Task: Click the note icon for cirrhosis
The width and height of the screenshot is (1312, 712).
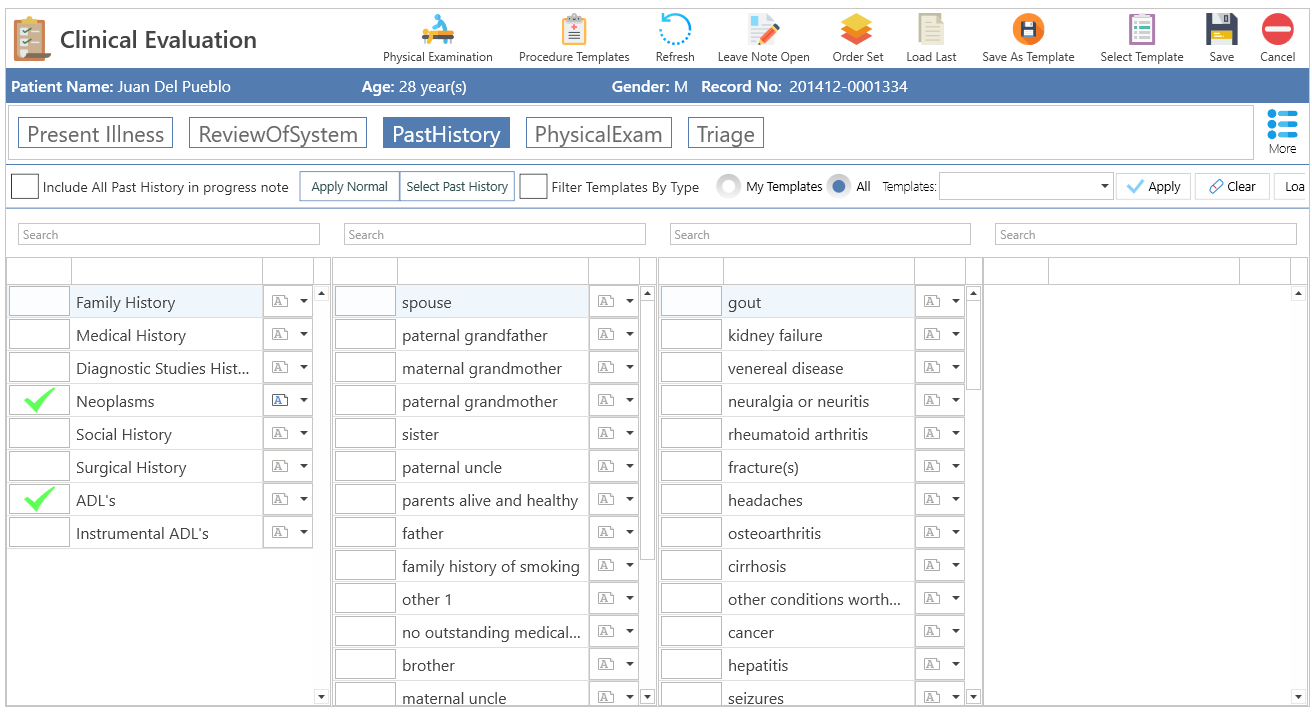Action: click(932, 566)
